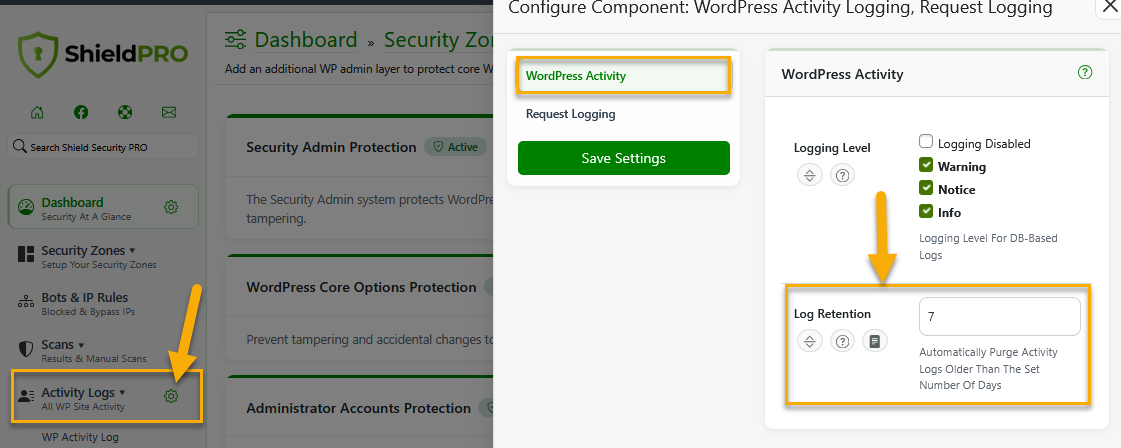Image resolution: width=1121 pixels, height=448 pixels.
Task: Click the Search Shield Security PRO box
Action: click(103, 146)
